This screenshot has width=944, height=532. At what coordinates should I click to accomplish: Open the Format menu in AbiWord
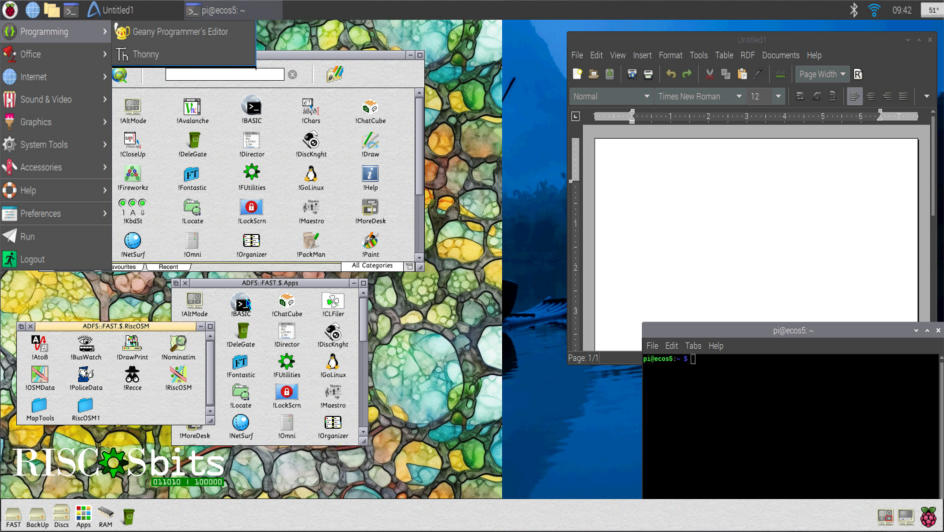tap(670, 55)
